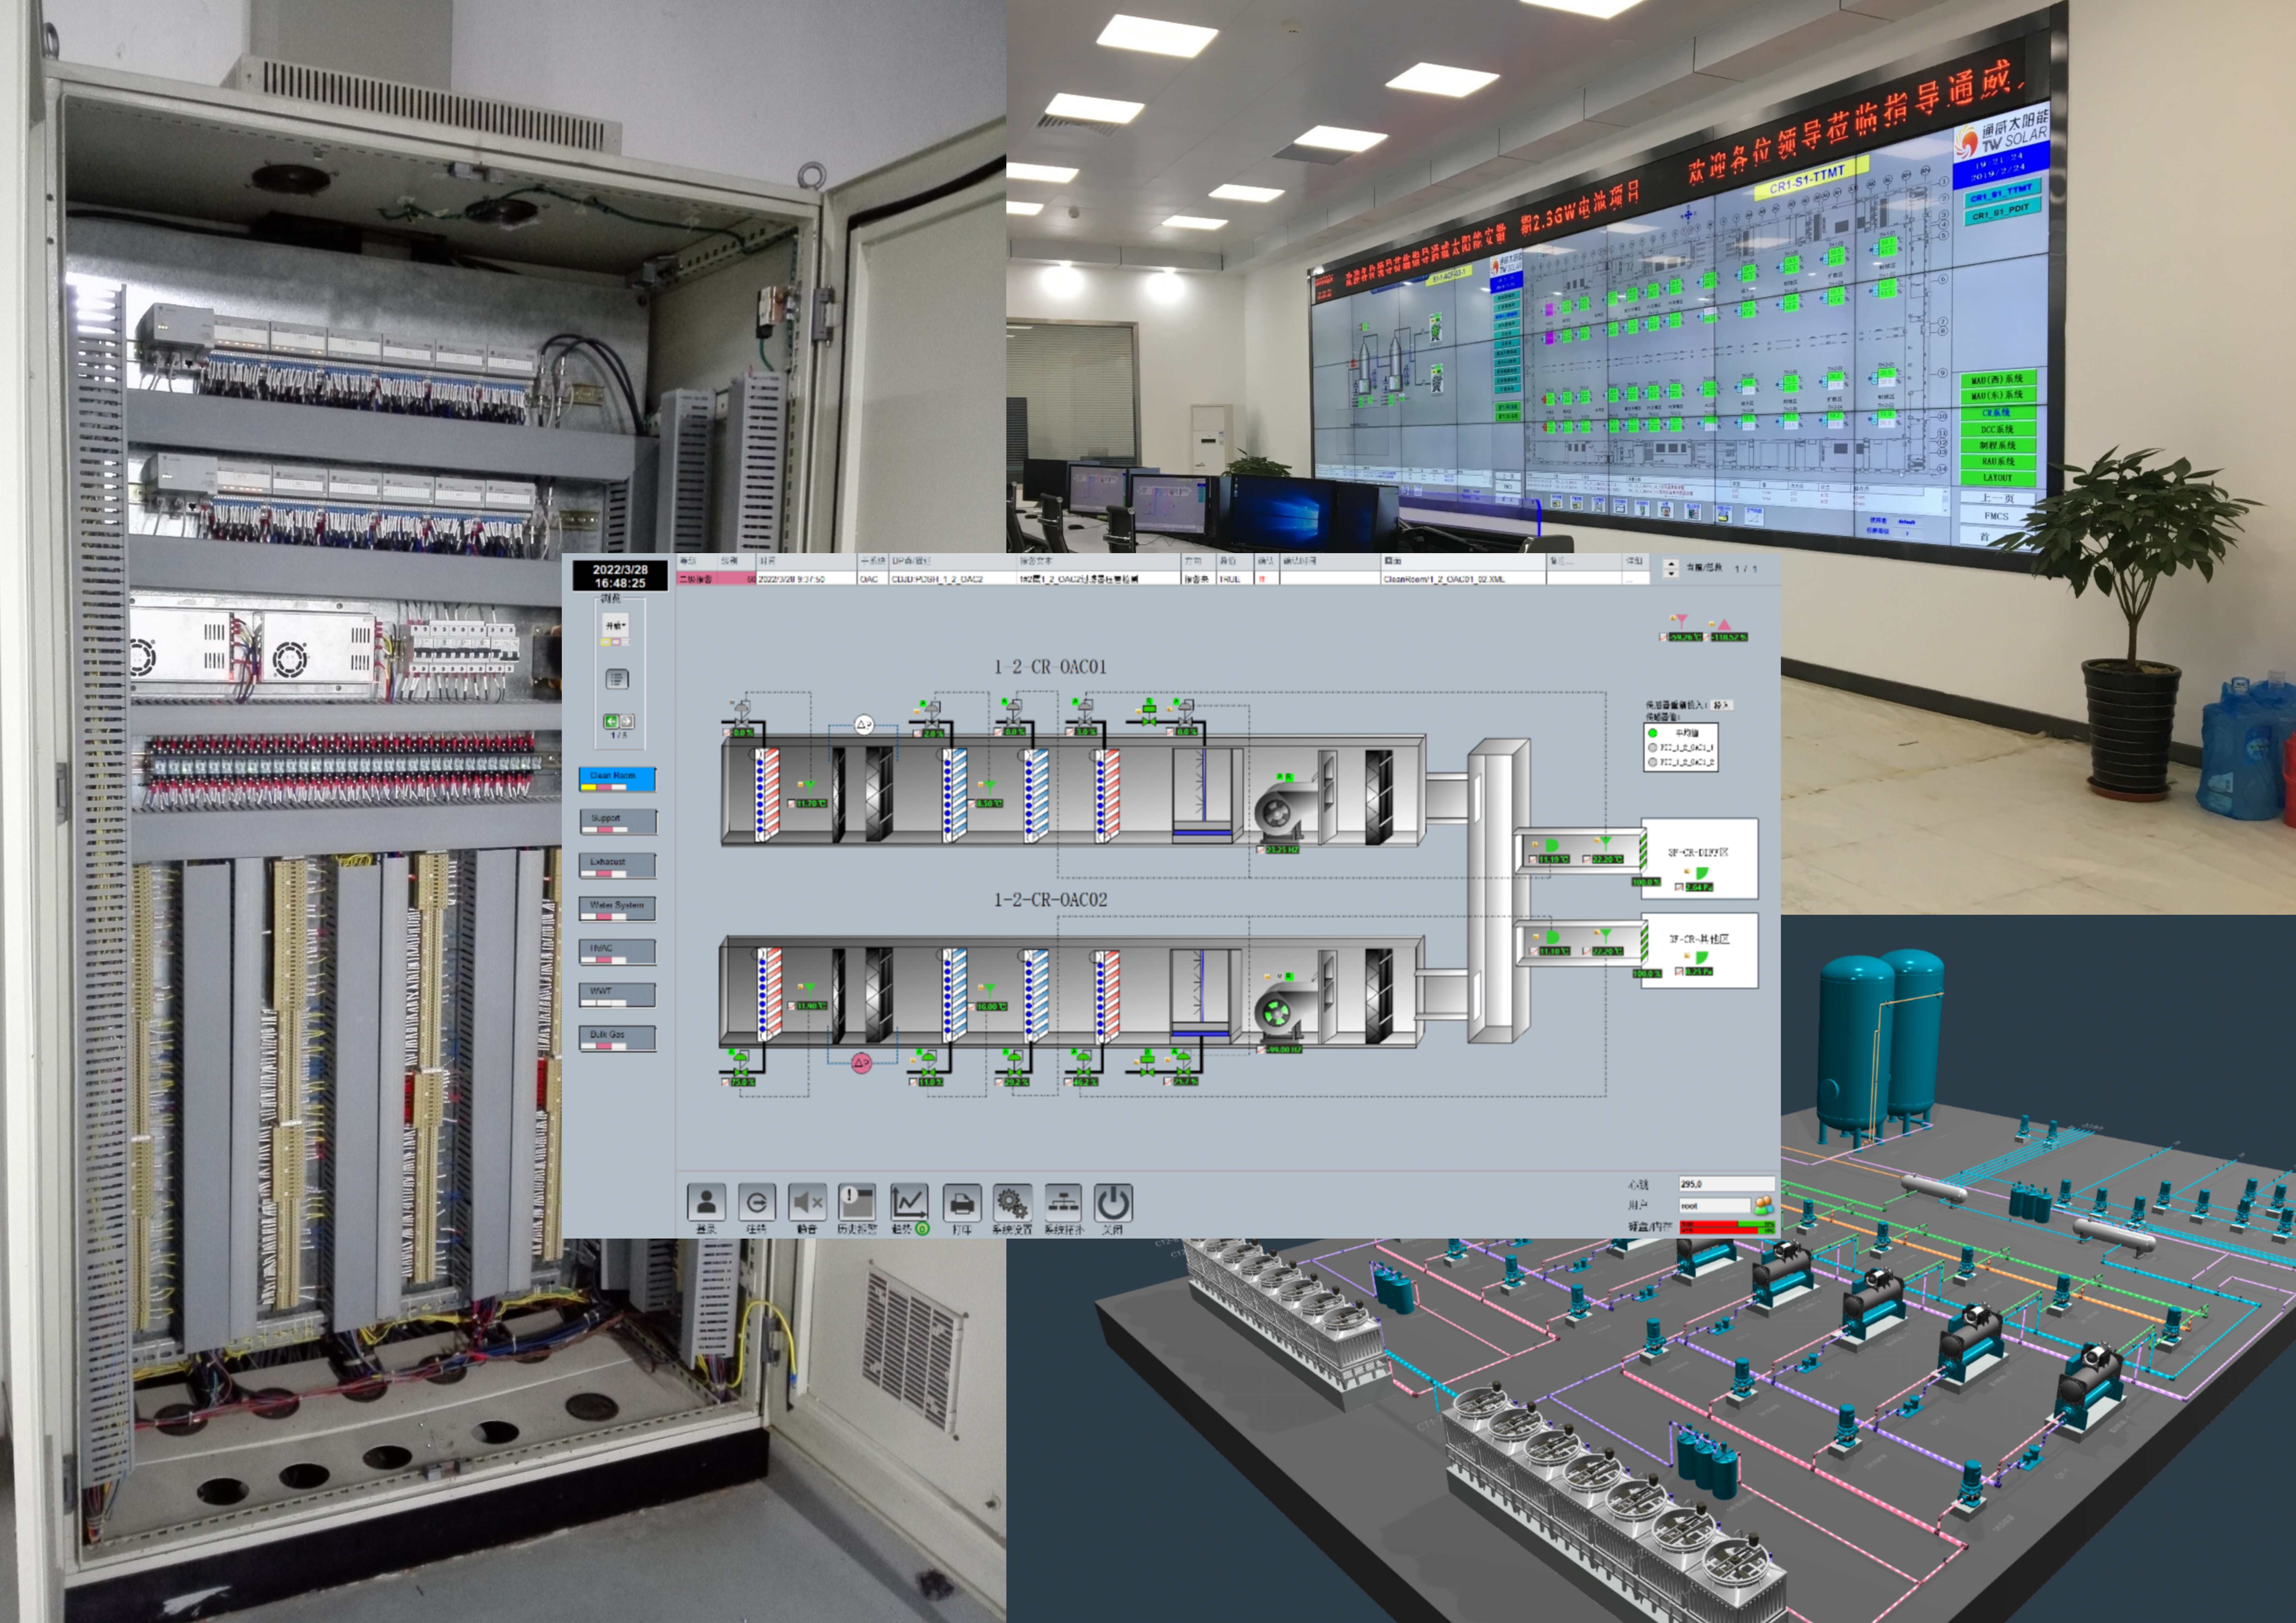Screen dimensions: 2296x1623
Task: Select the average value radio option (平均值)
Action: pos(1653,733)
